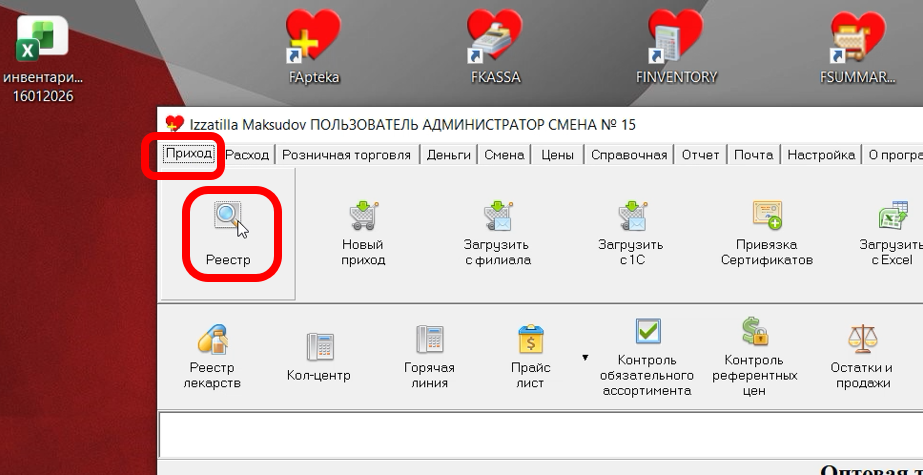The width and height of the screenshot is (923, 475).
Task: Click the Новый приход cart icon
Action: (x=363, y=216)
